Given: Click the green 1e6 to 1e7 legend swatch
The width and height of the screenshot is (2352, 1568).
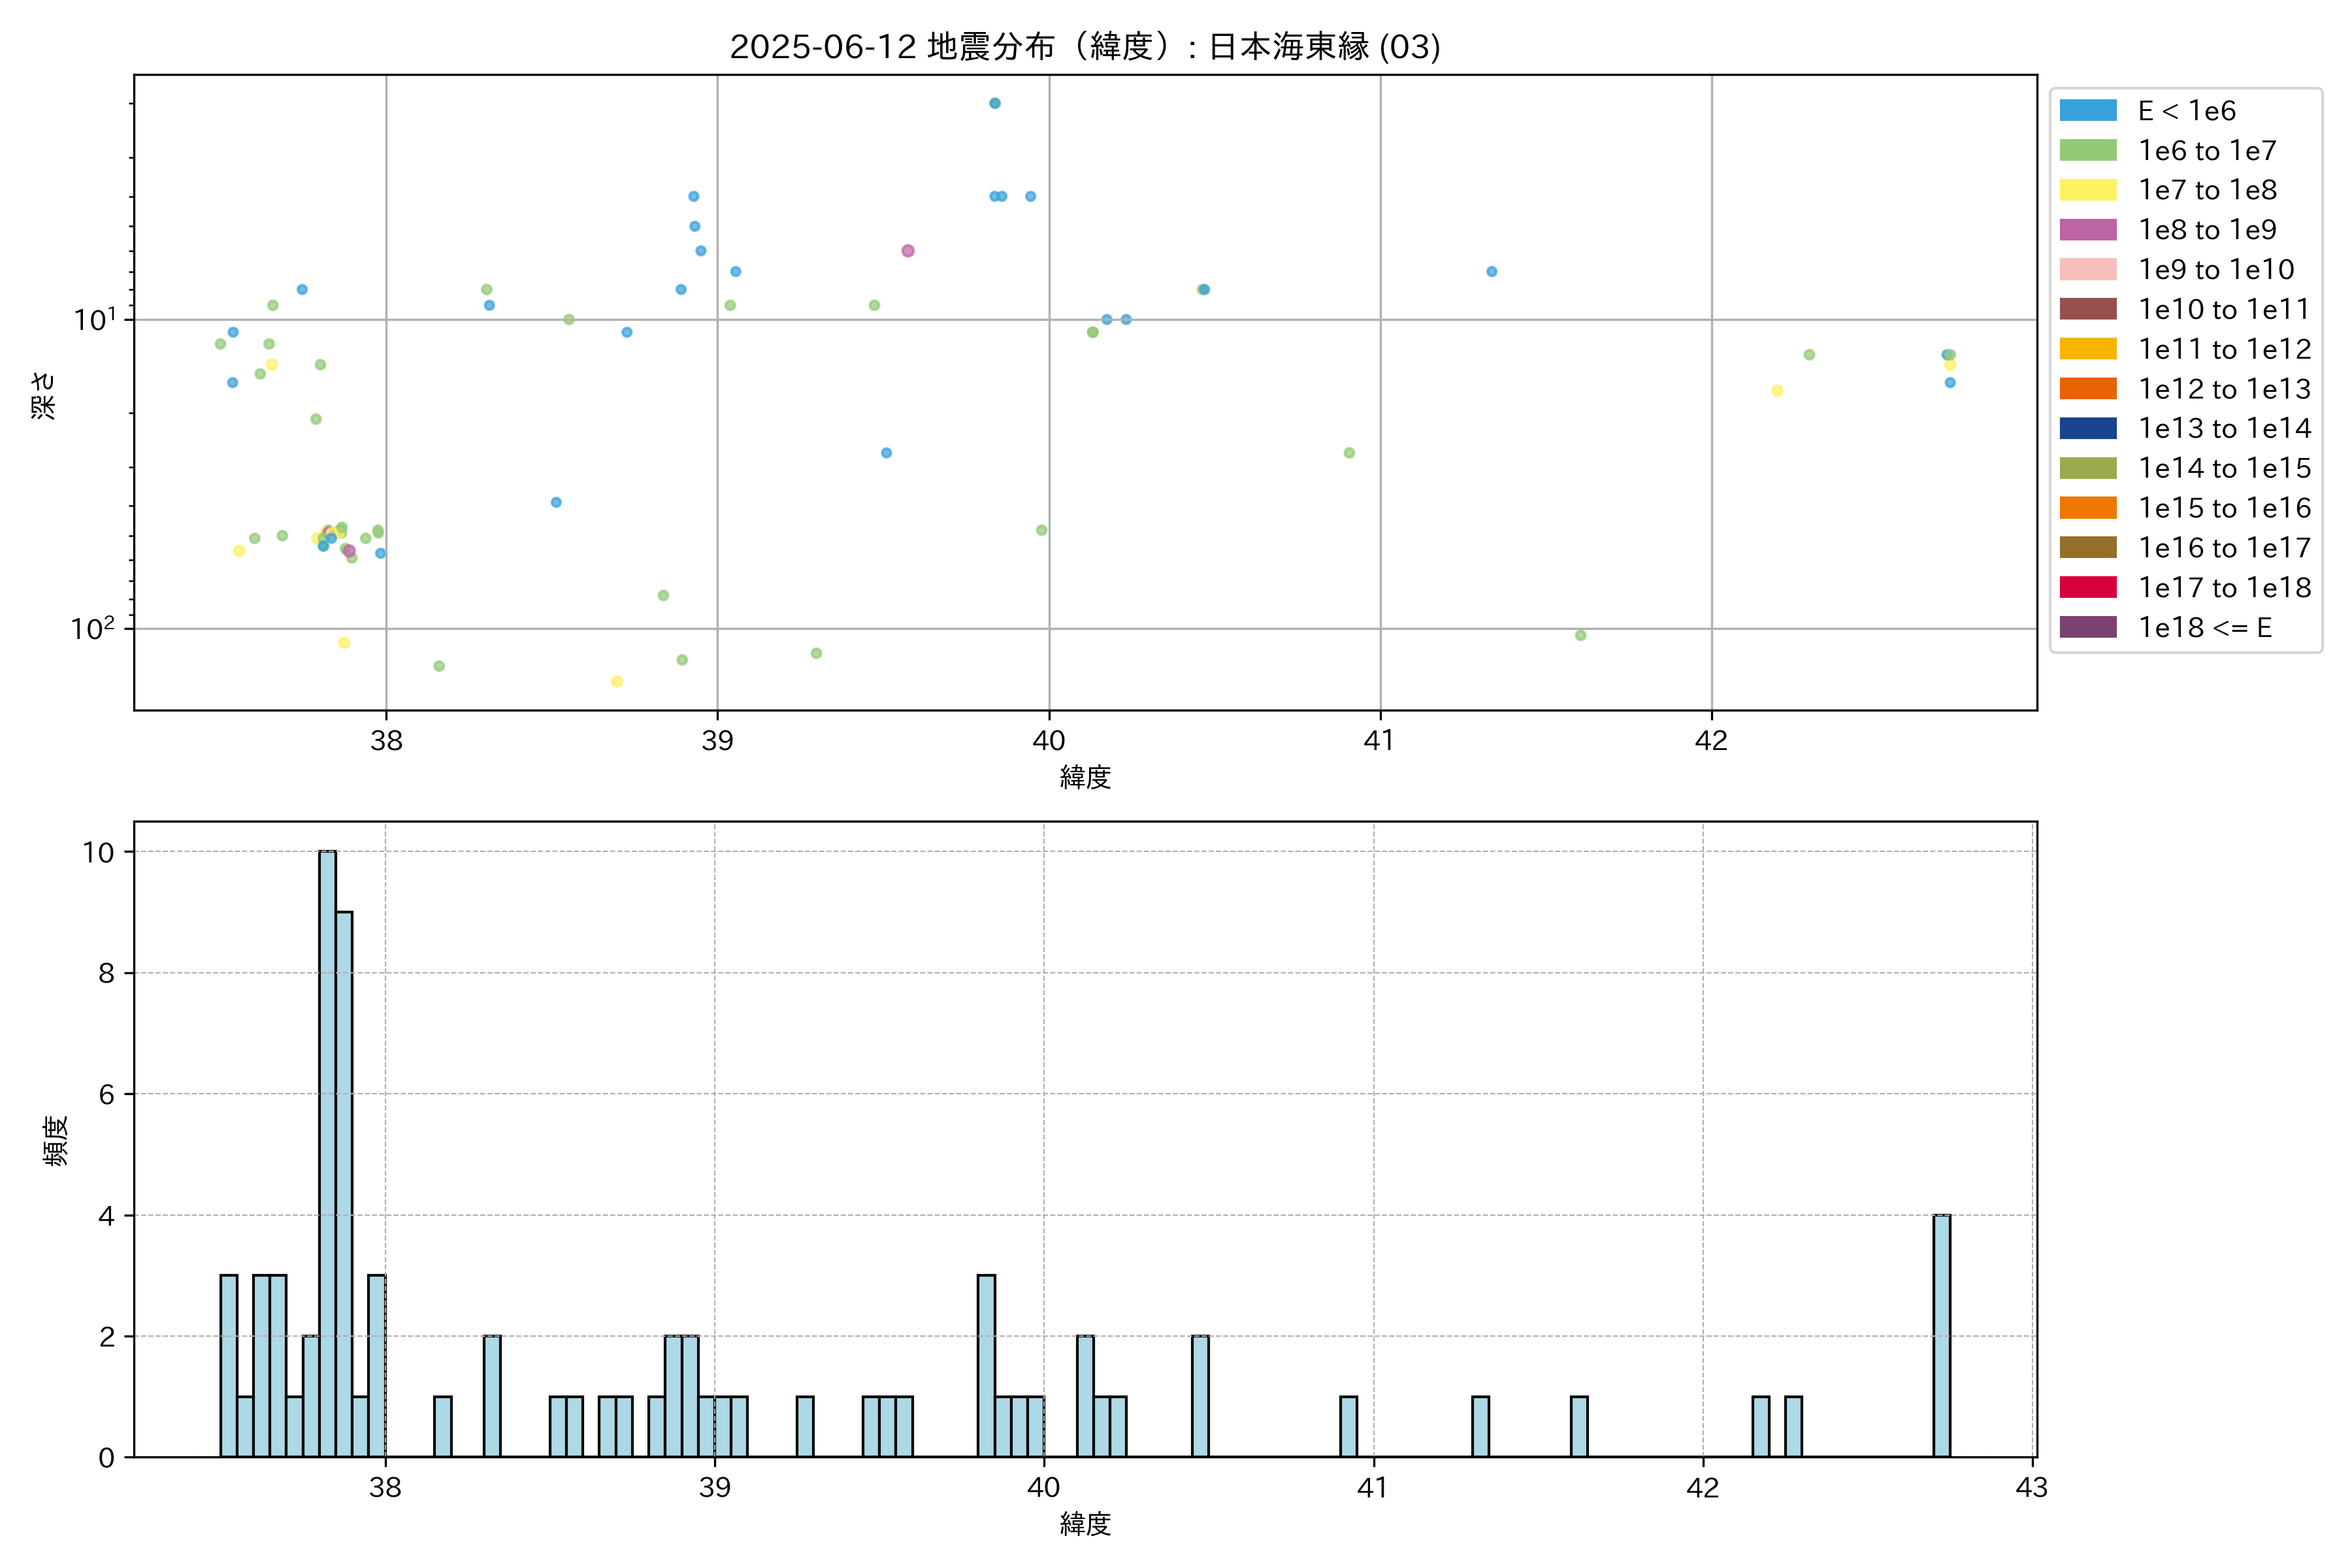Looking at the screenshot, I should (2087, 151).
